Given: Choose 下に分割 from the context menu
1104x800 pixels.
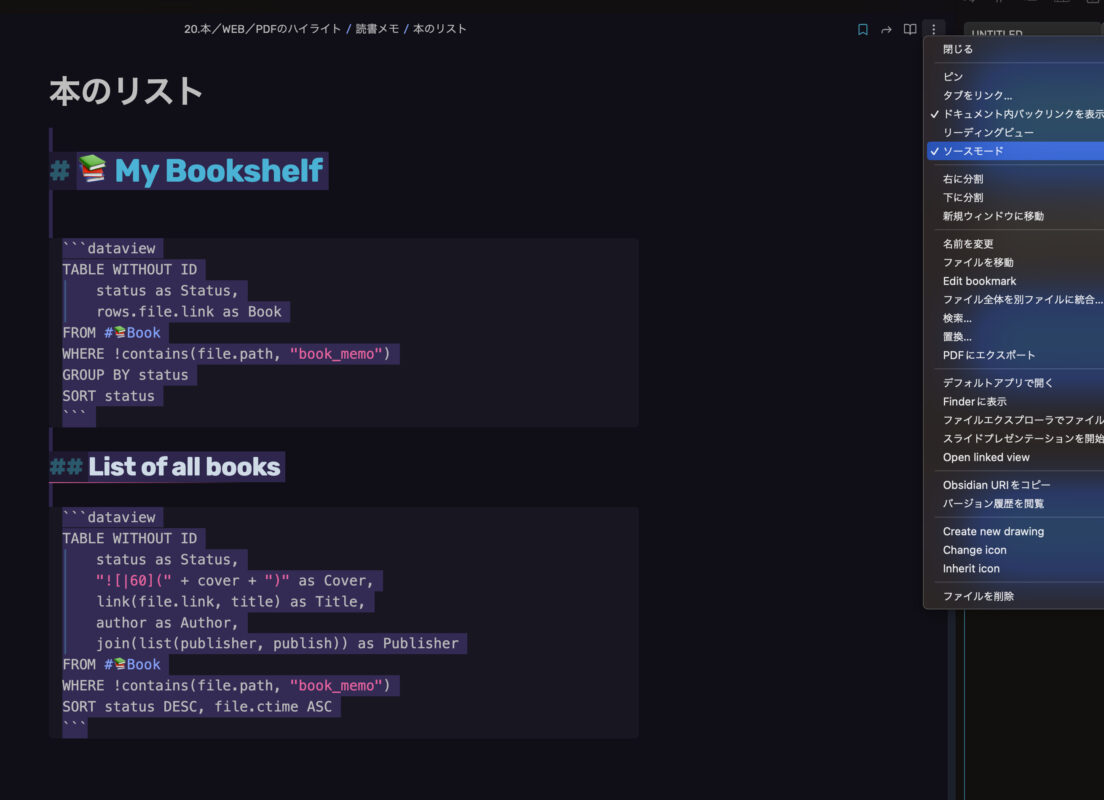Looking at the screenshot, I should coord(963,198).
